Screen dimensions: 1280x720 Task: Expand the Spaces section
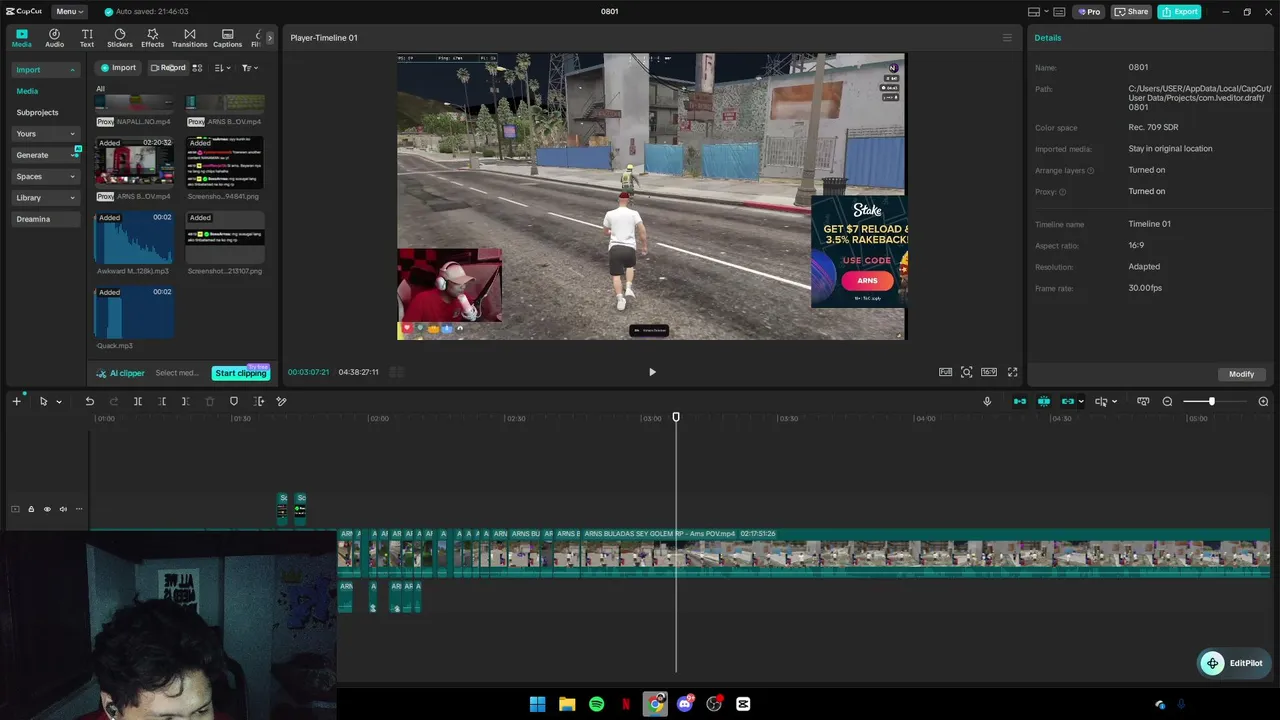pos(46,177)
